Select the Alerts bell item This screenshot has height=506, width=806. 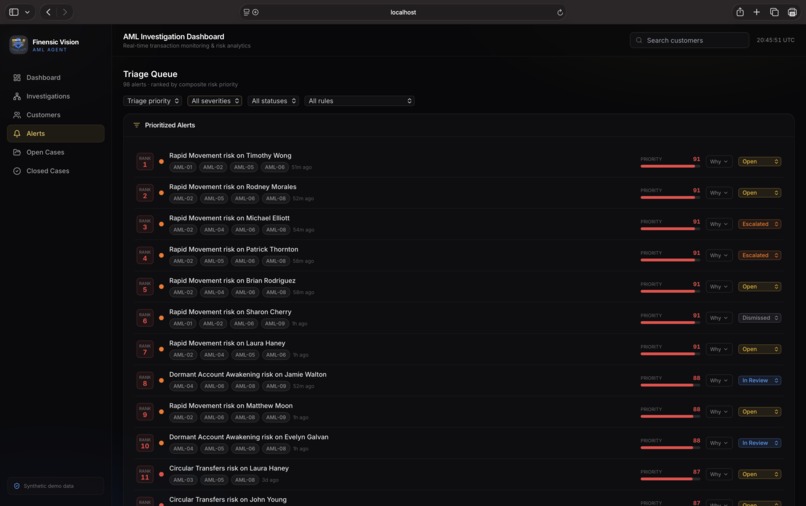tap(56, 134)
